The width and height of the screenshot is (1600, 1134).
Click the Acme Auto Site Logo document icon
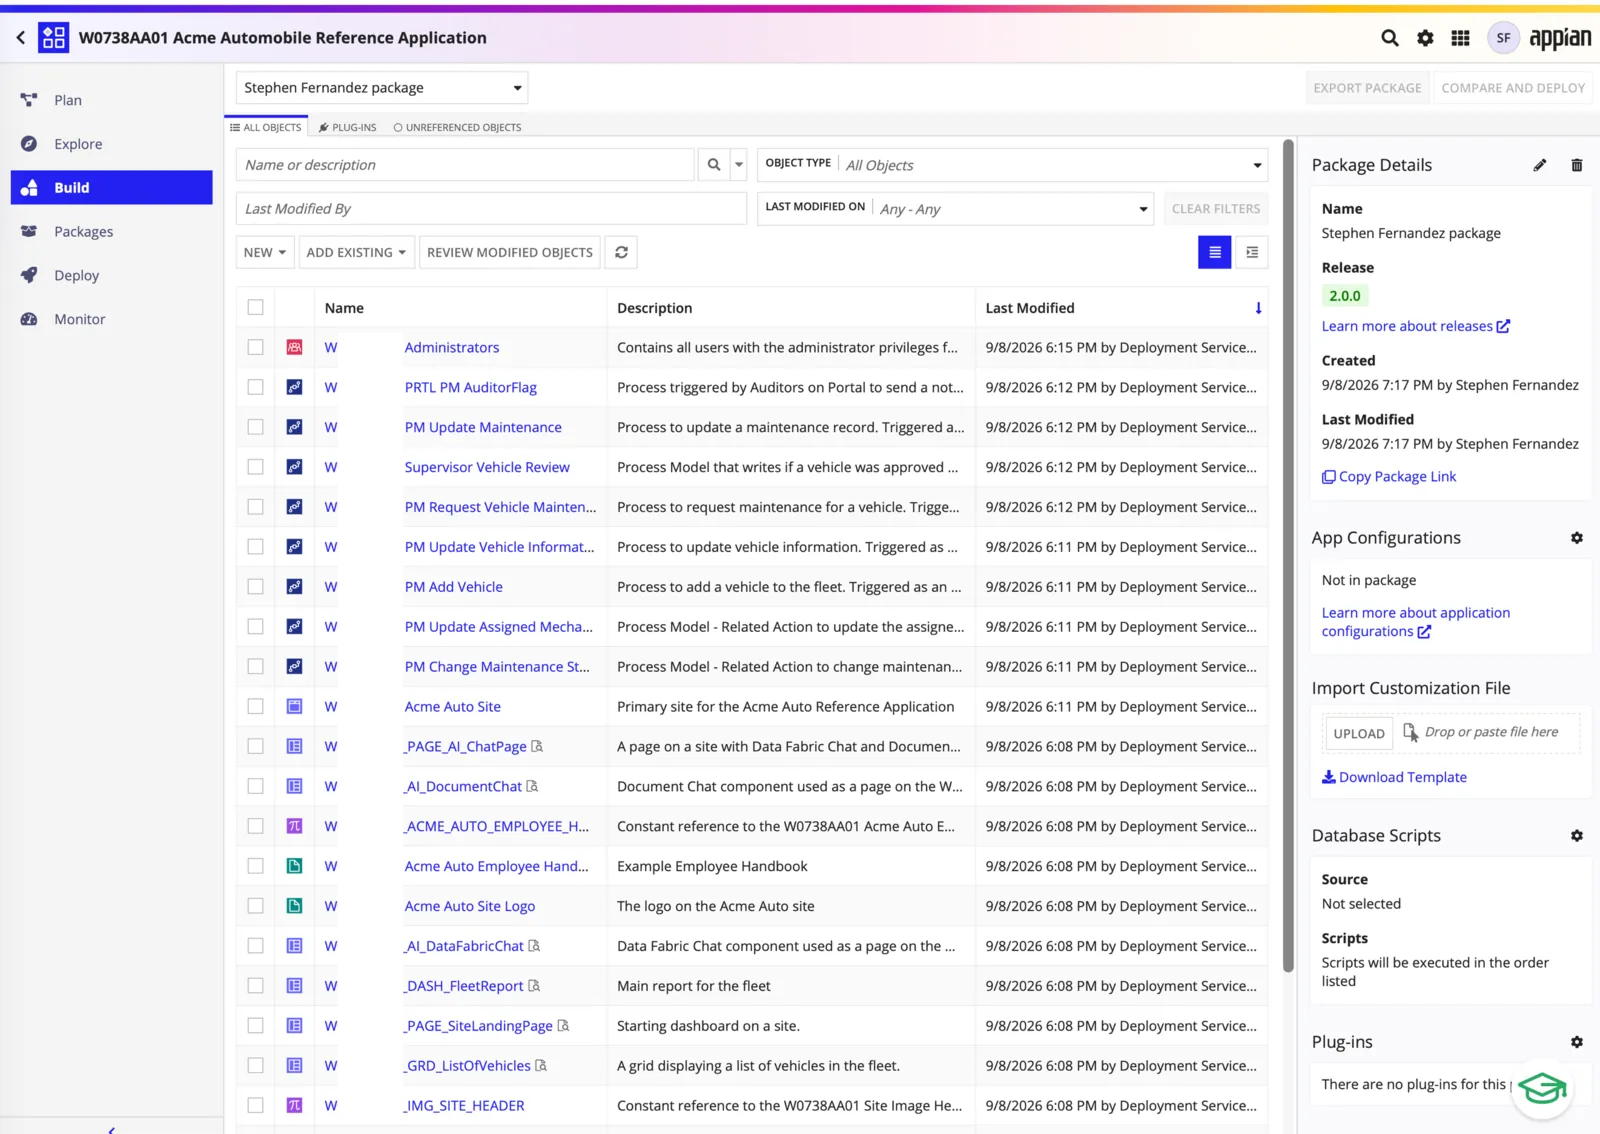pos(294,906)
